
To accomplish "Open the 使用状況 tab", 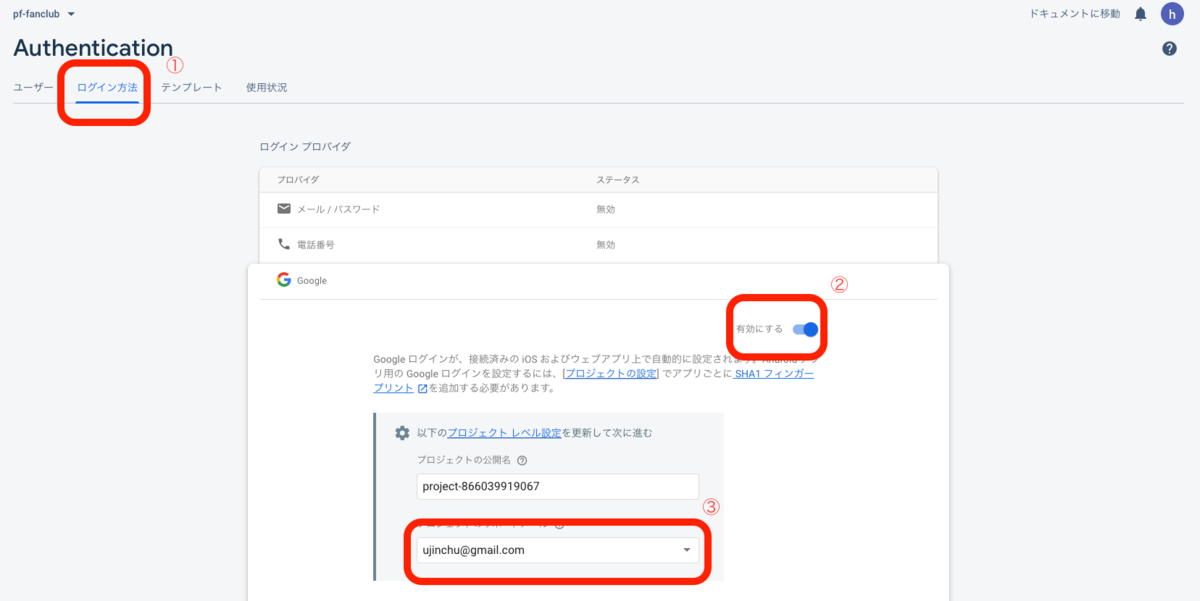I will pos(266,87).
